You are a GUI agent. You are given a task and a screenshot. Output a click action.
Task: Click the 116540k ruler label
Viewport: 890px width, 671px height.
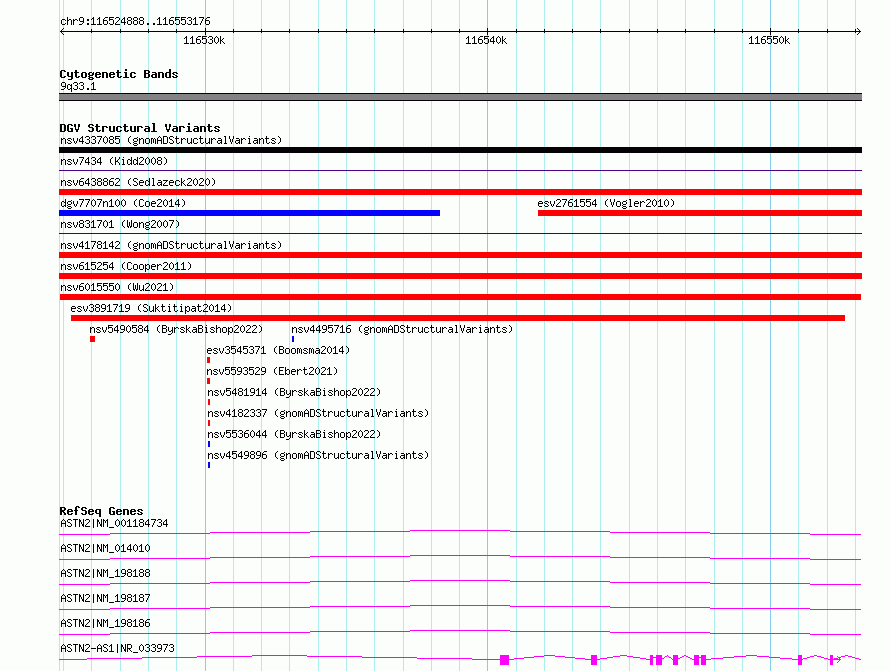[x=486, y=40]
